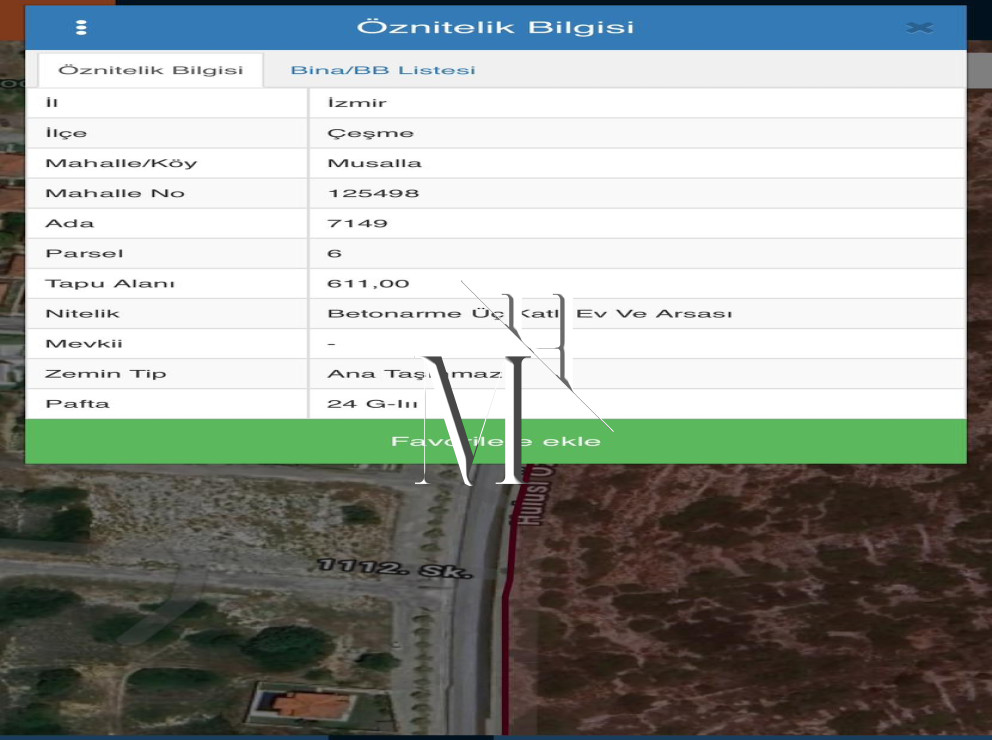992x740 pixels.
Task: Click the Ada value 7149
Action: (x=357, y=223)
